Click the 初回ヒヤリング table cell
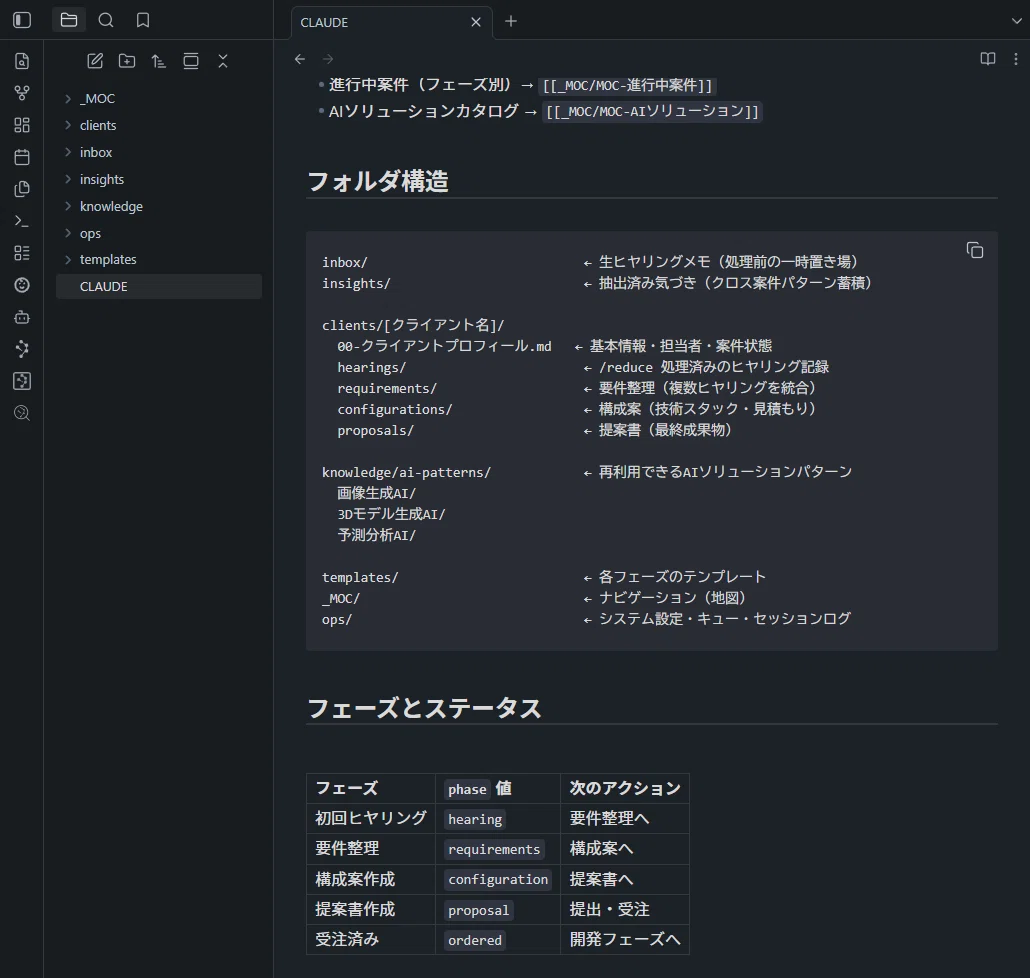 (370, 818)
